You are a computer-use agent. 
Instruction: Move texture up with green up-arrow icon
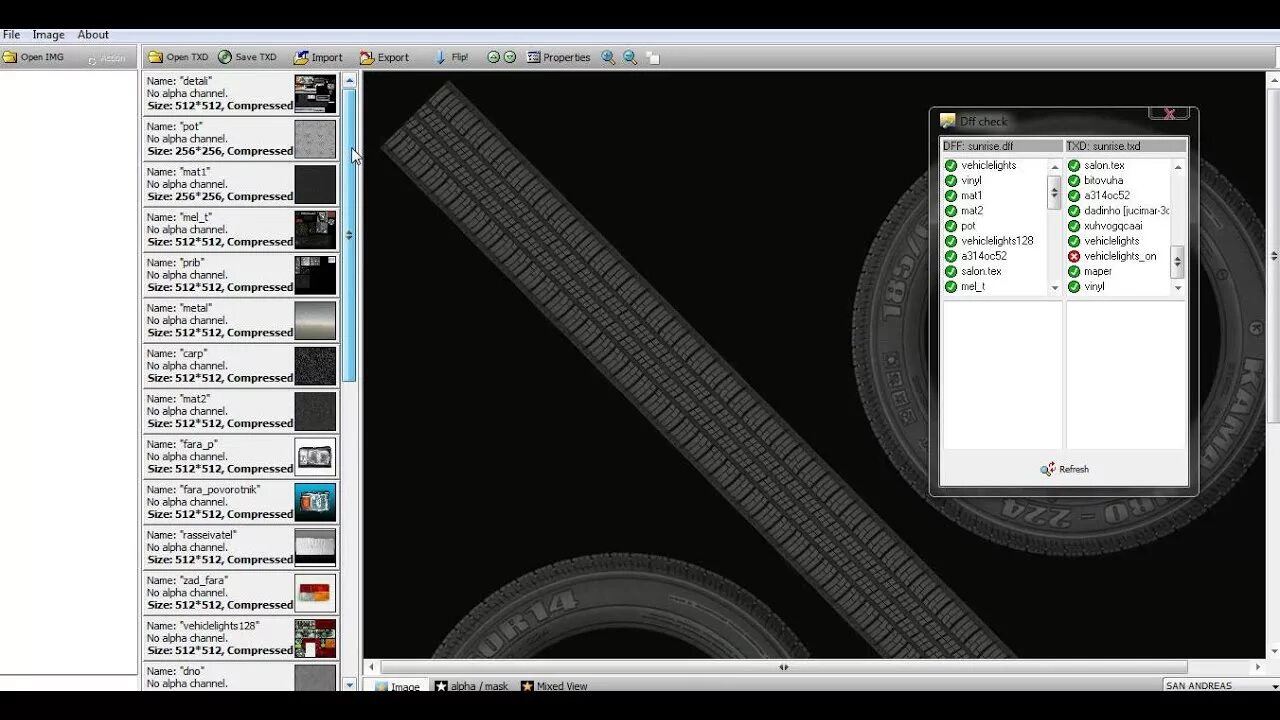493,58
